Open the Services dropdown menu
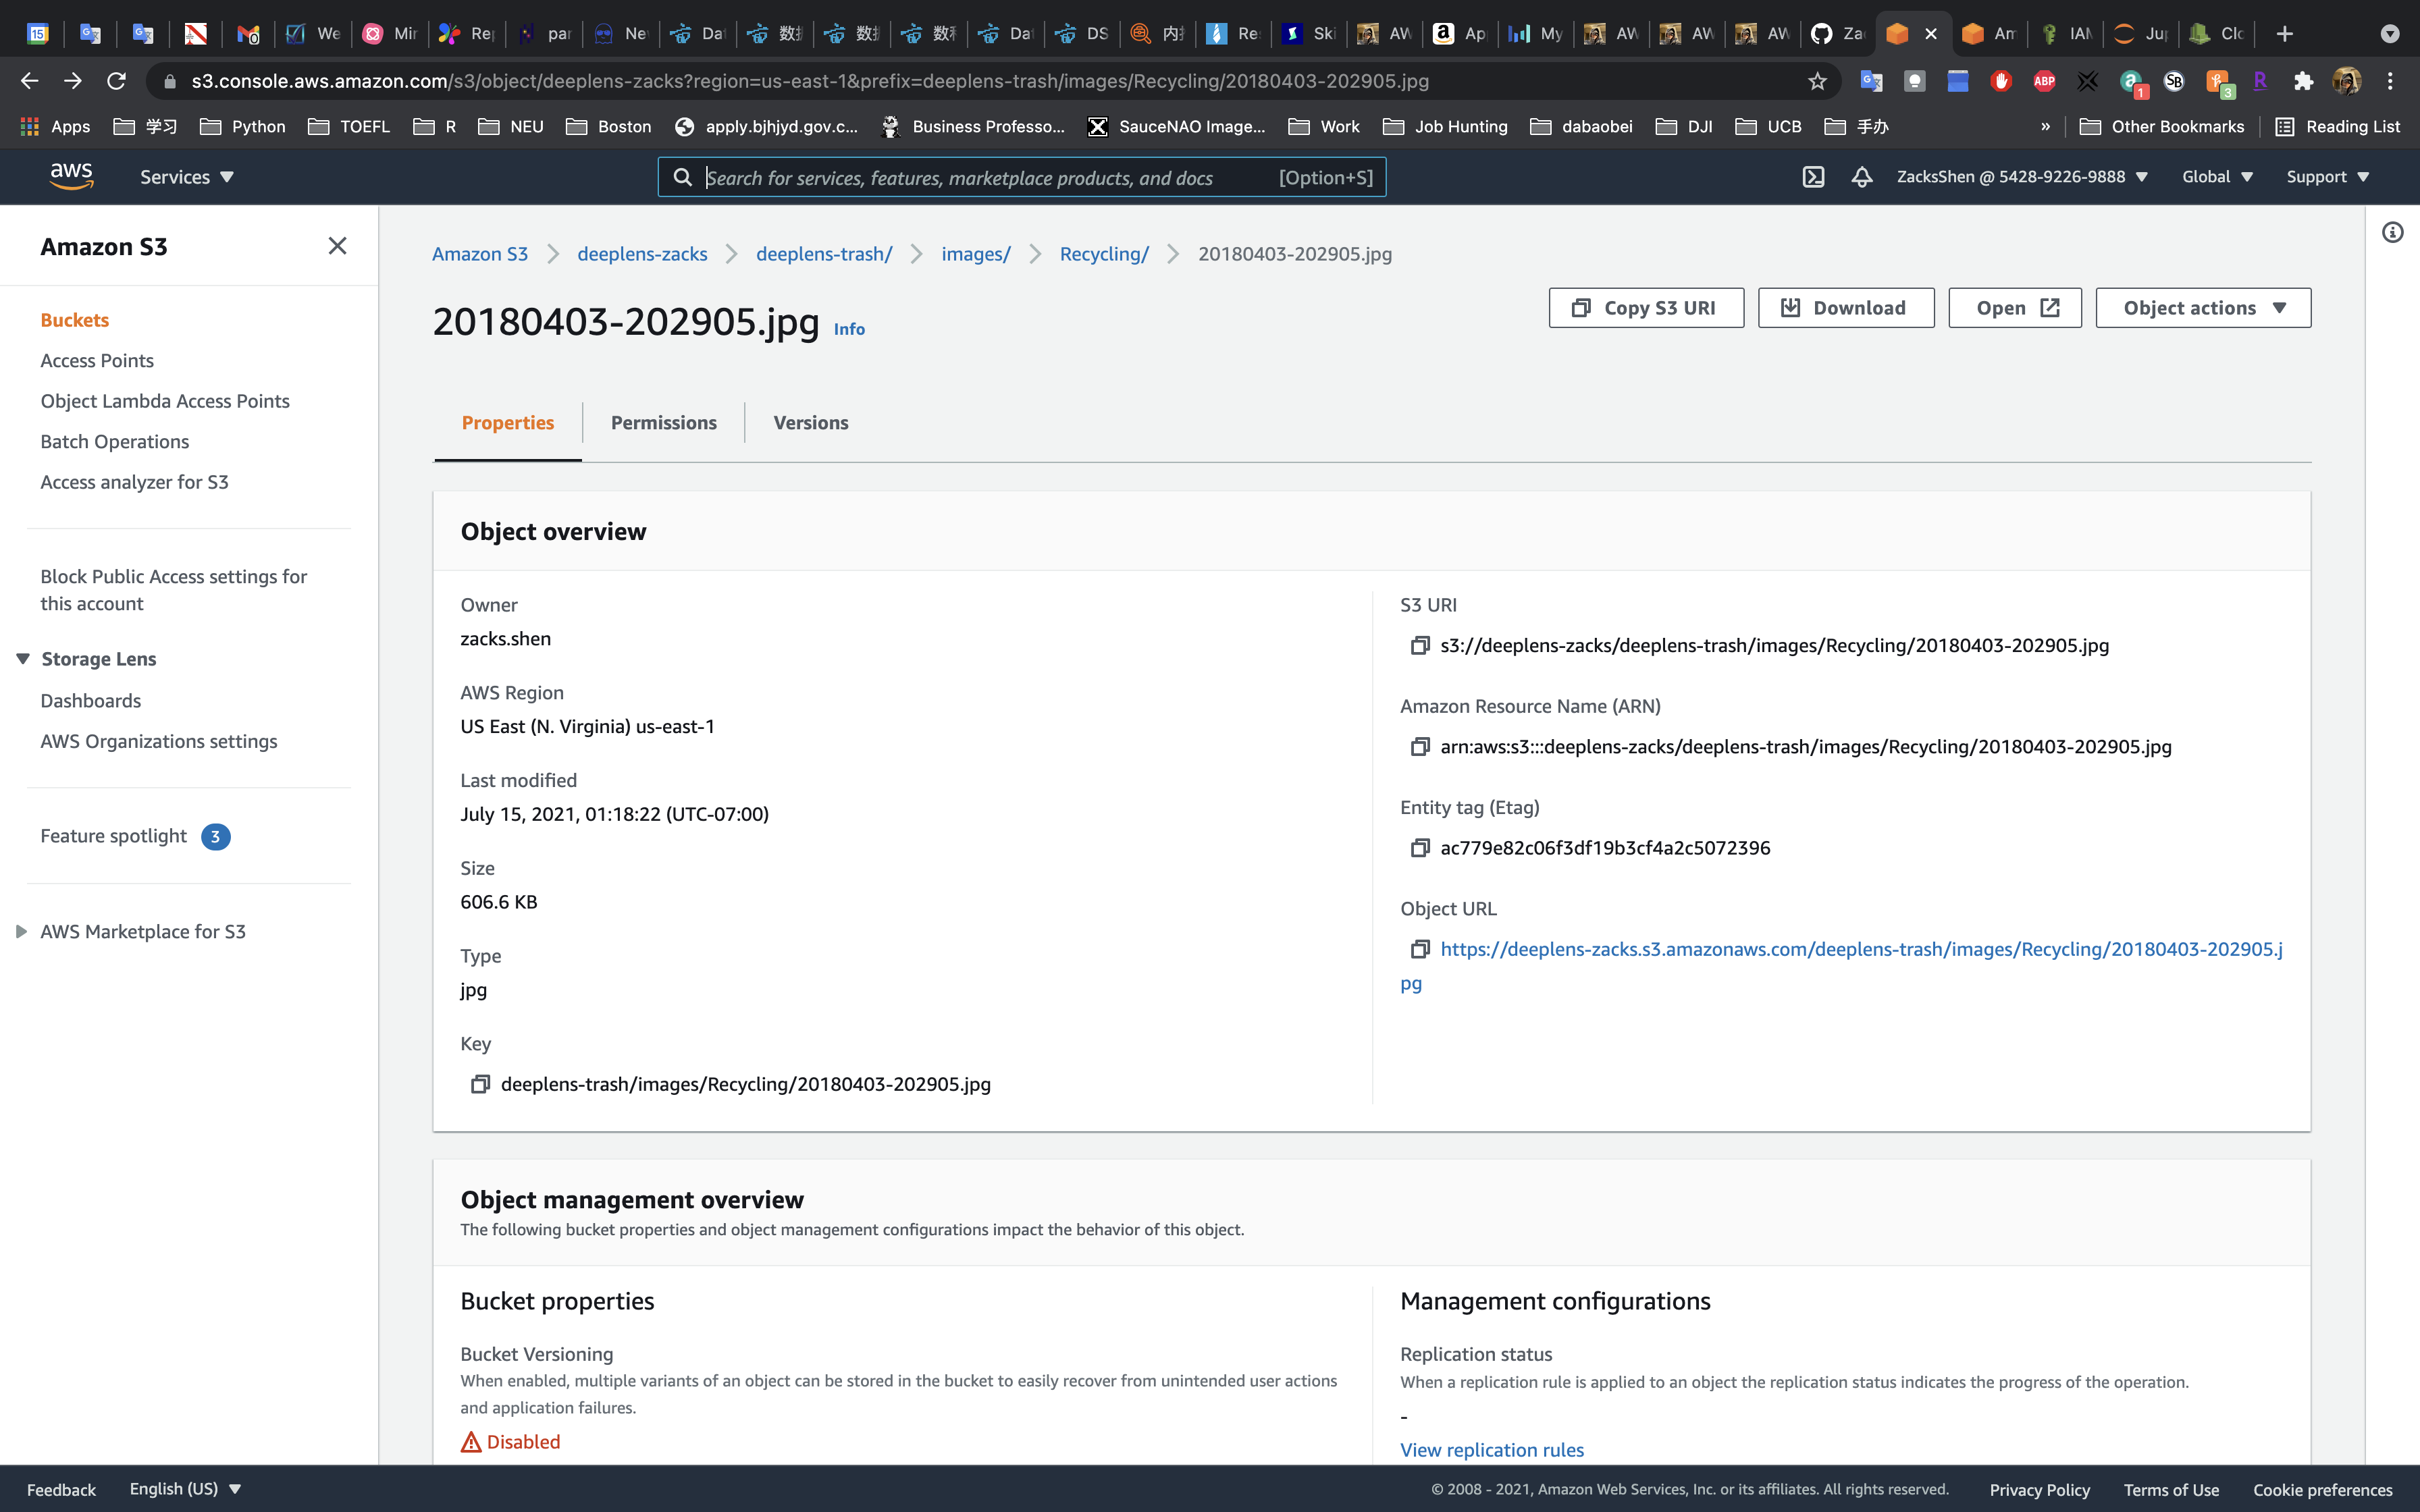 click(186, 177)
